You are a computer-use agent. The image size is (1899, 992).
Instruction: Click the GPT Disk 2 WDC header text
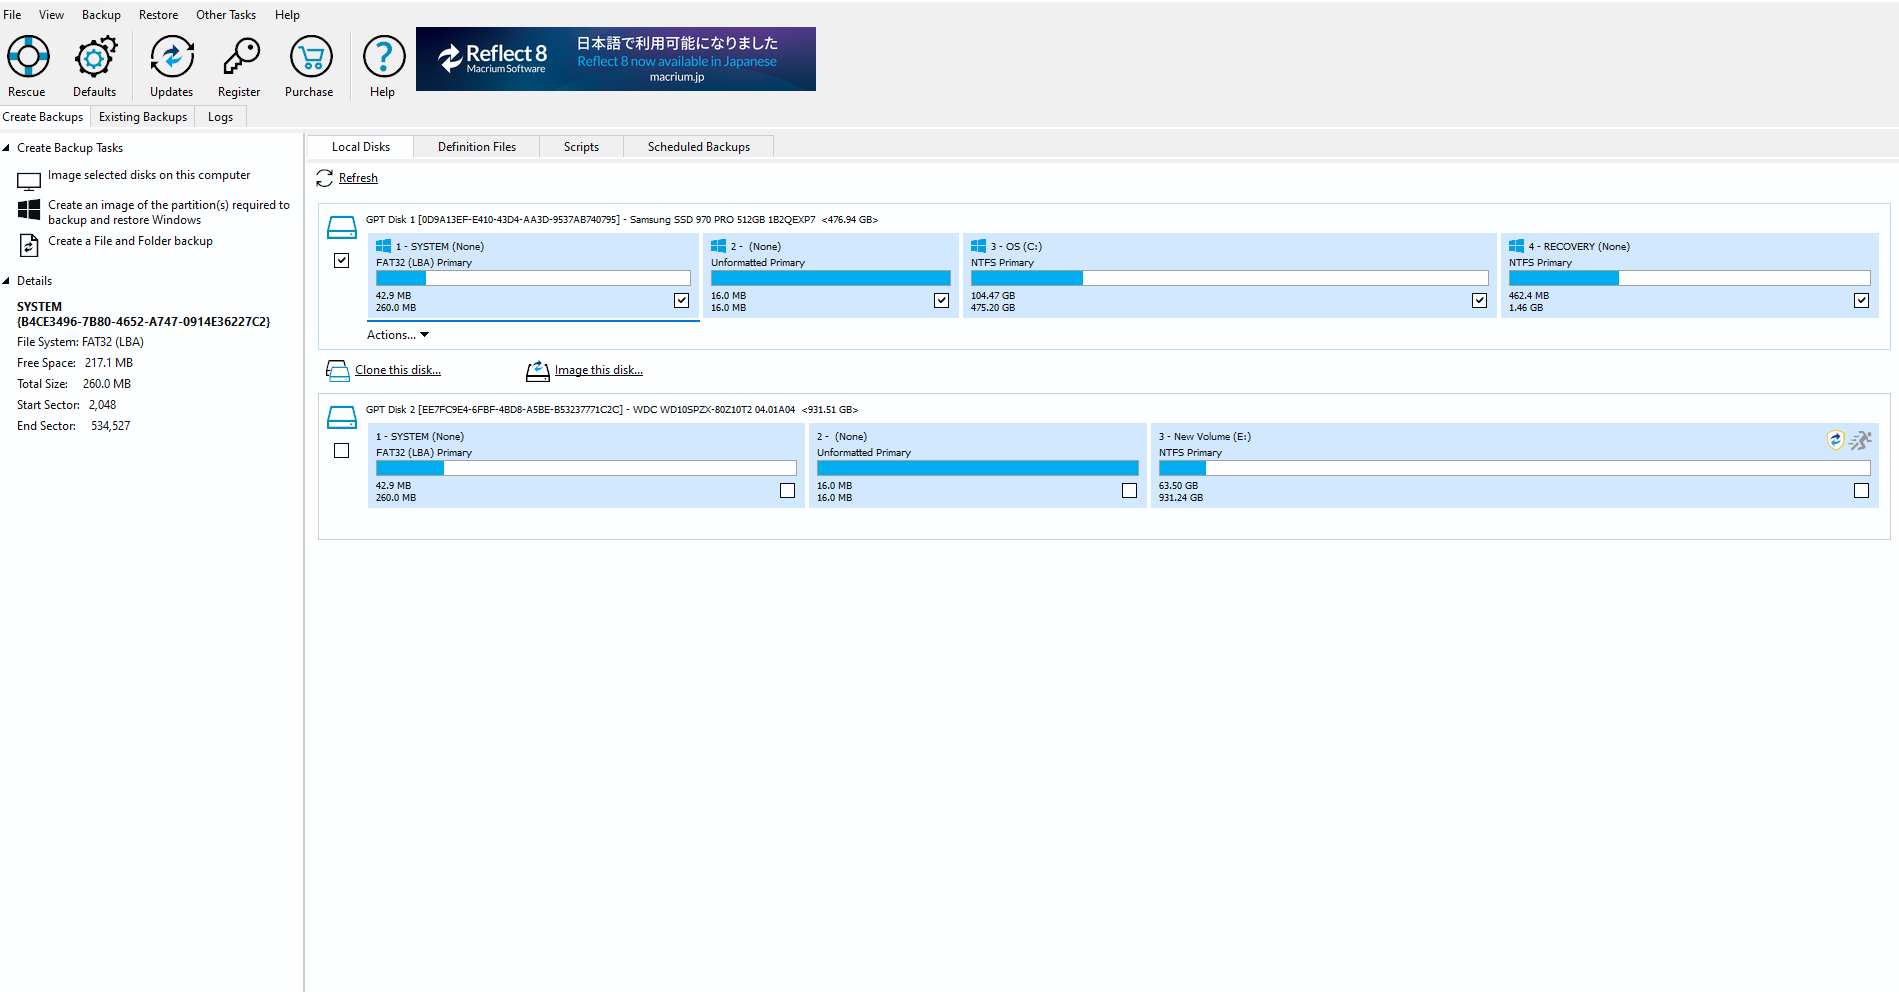pos(612,410)
